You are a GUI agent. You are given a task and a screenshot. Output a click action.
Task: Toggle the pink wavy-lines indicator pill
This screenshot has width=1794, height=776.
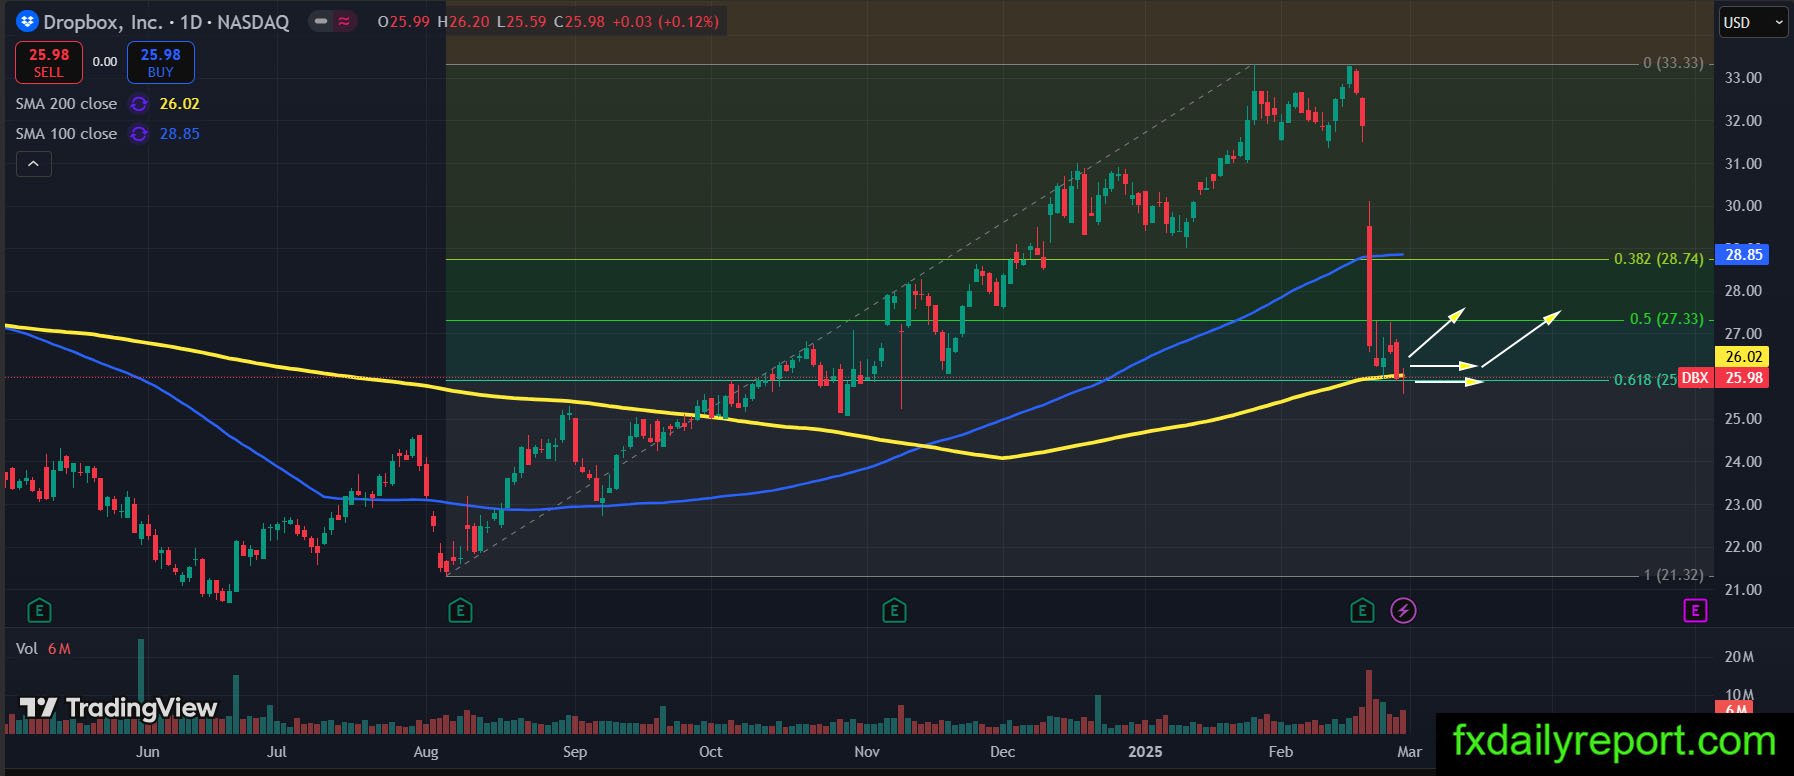(345, 21)
